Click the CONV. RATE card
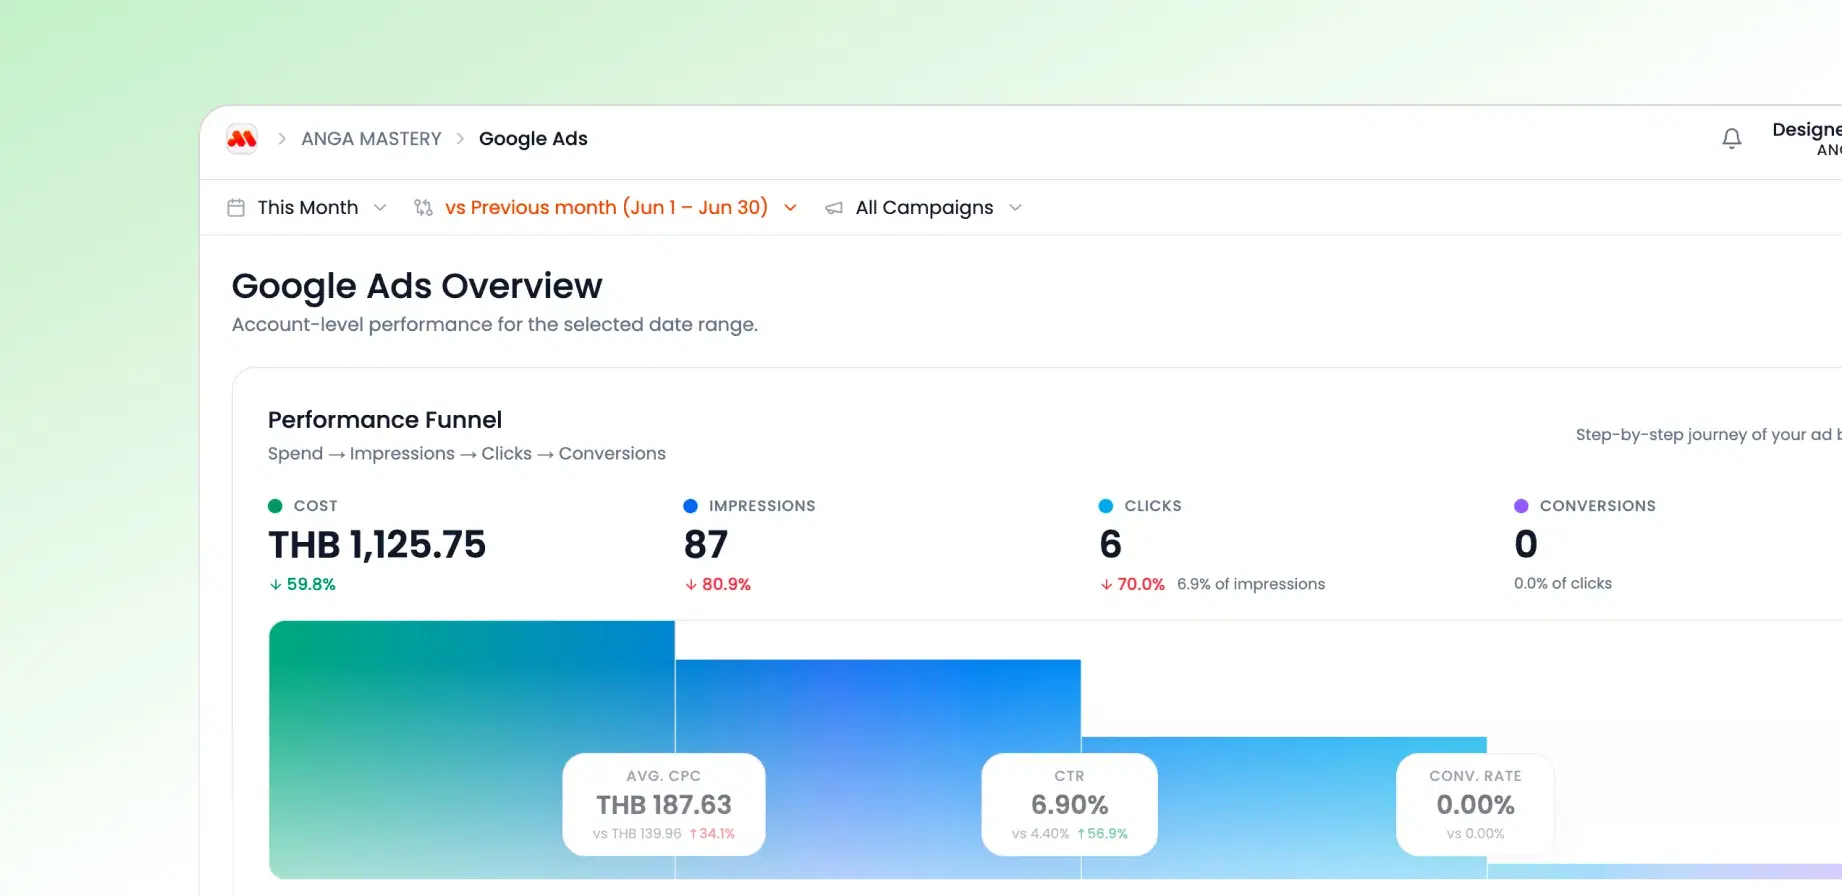The image size is (1842, 896). (1475, 804)
